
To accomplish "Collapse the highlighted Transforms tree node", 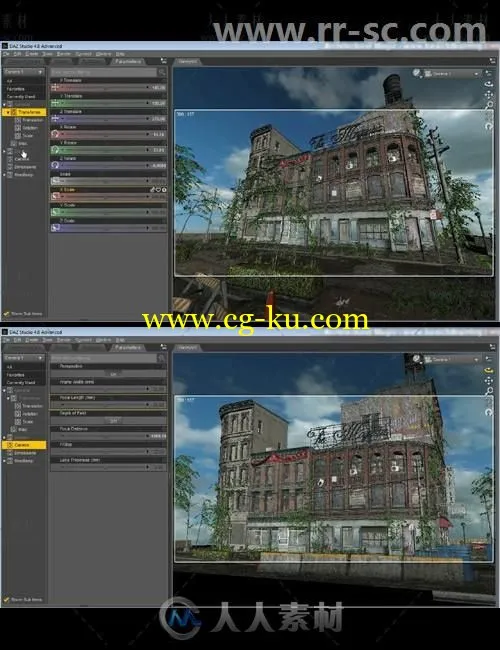I will [x=8, y=112].
